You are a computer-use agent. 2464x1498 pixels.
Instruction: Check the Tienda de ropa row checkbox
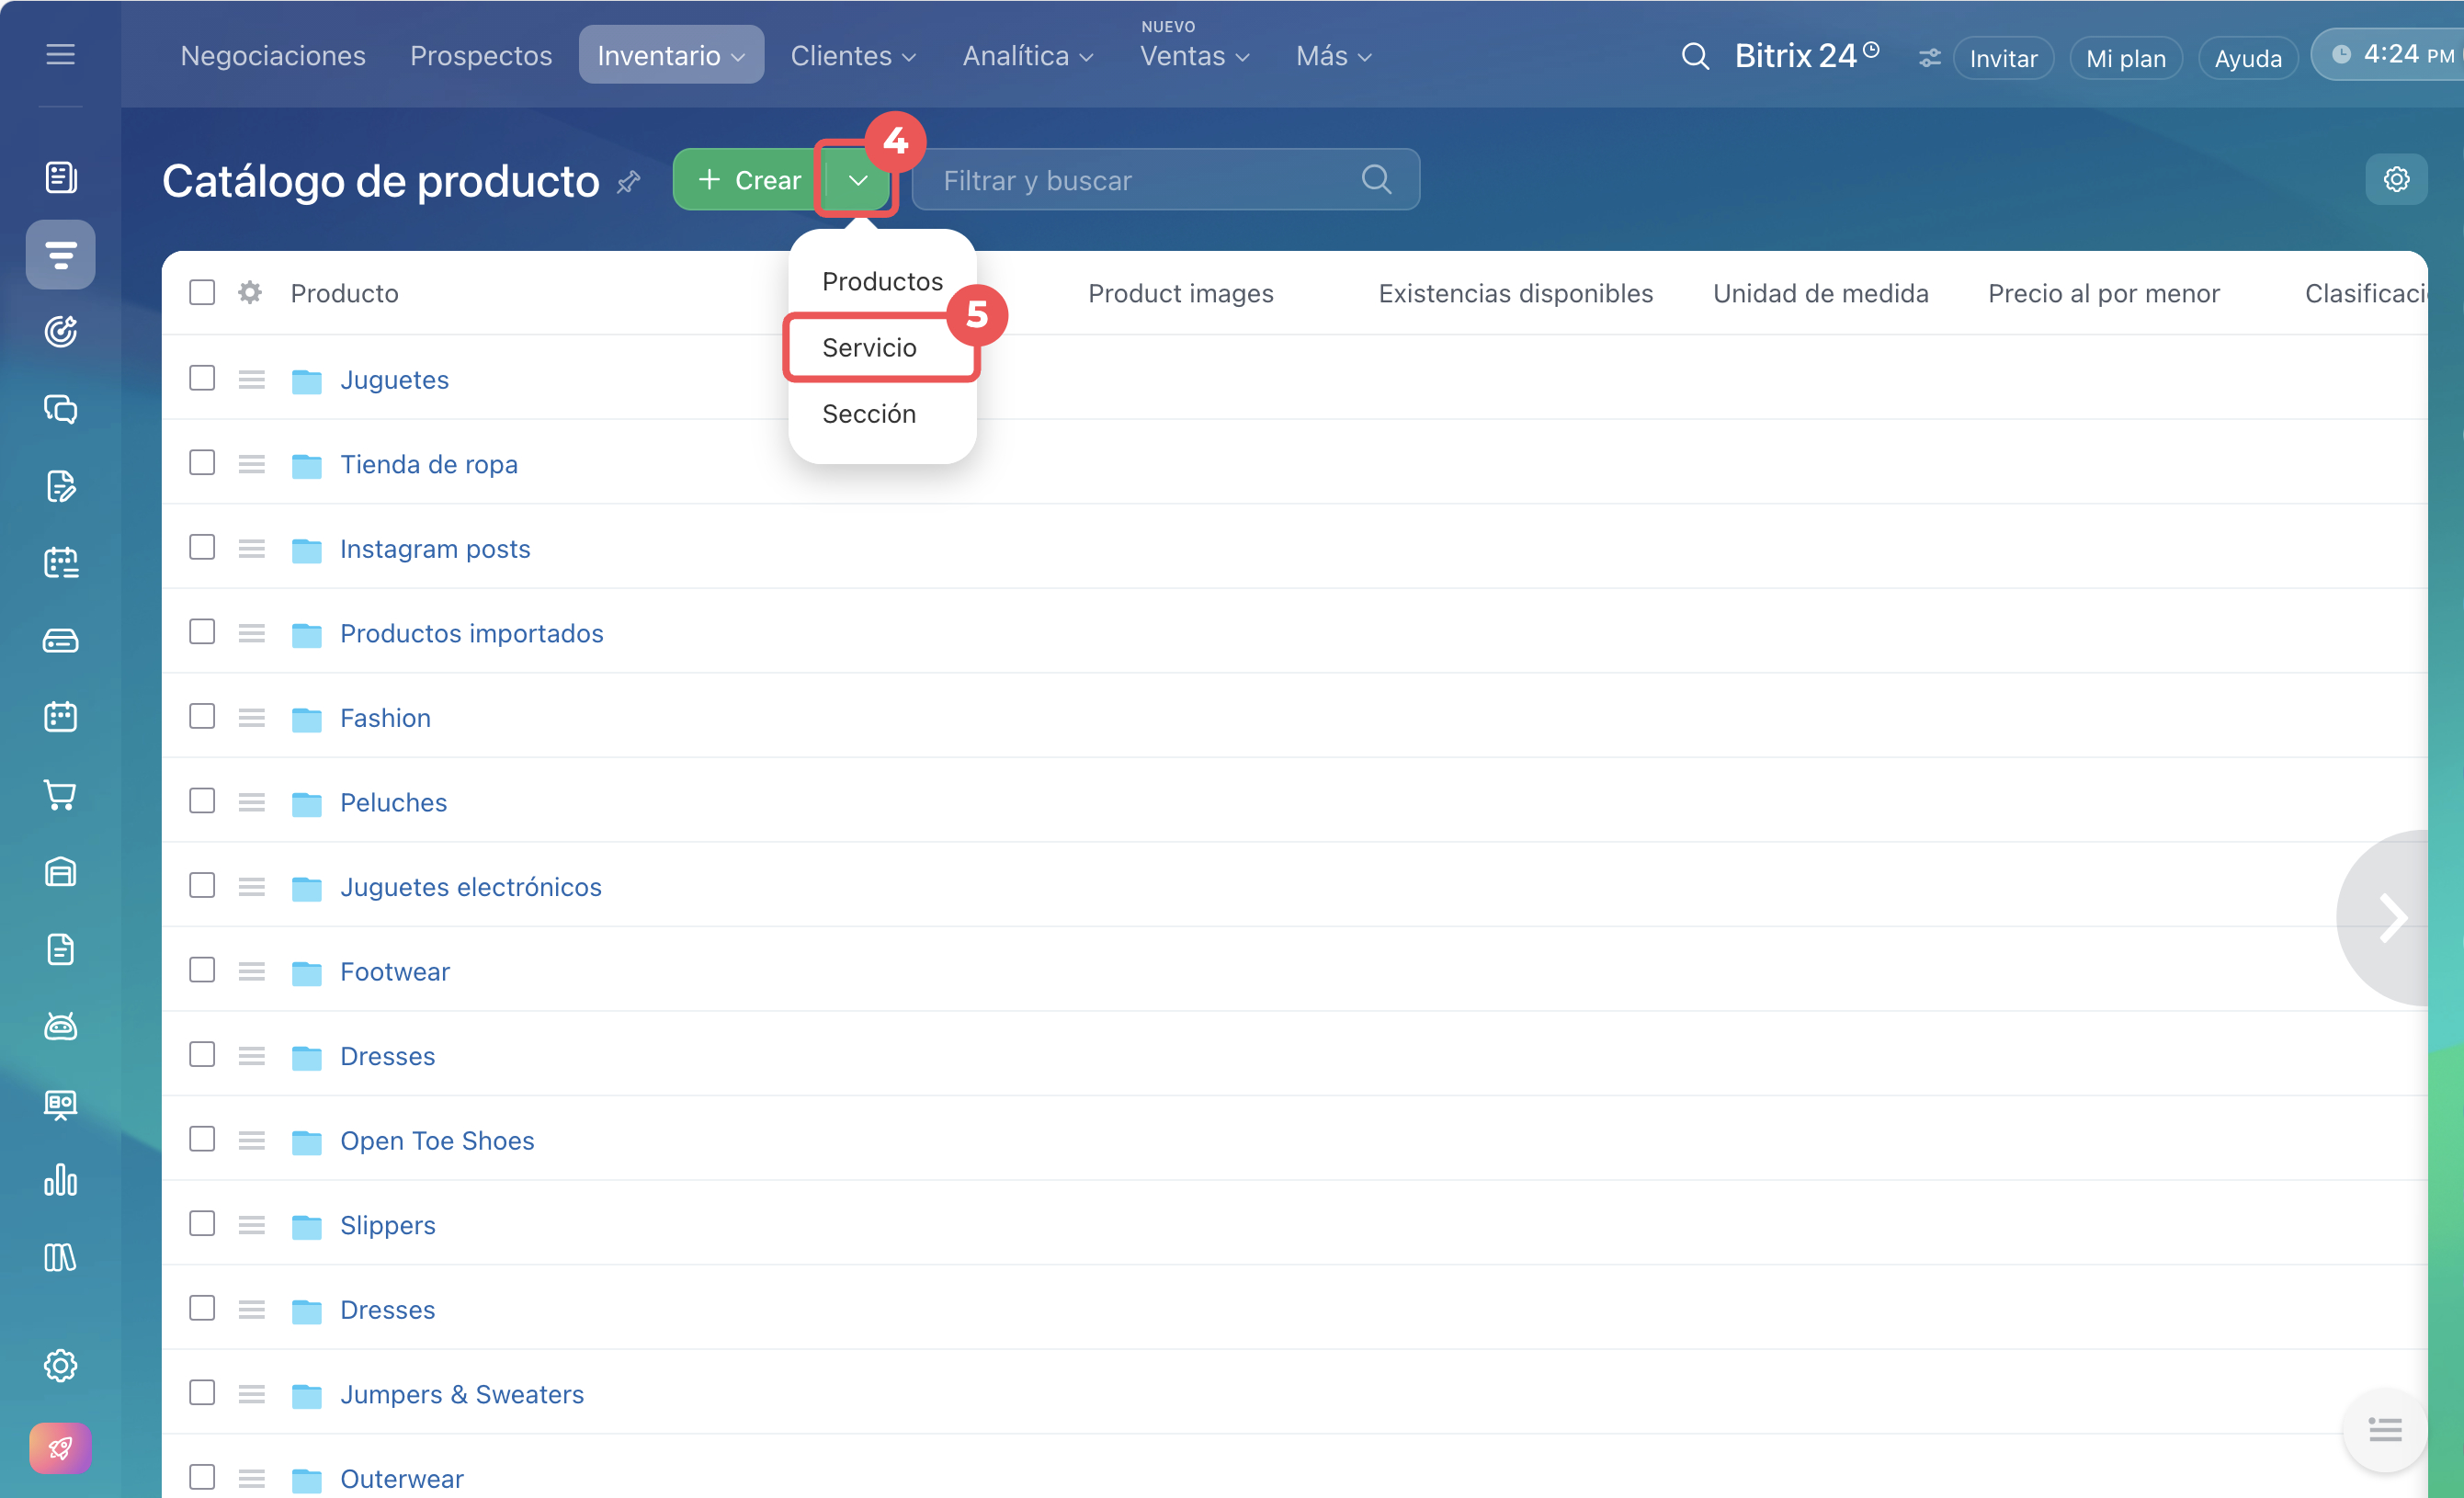click(202, 462)
